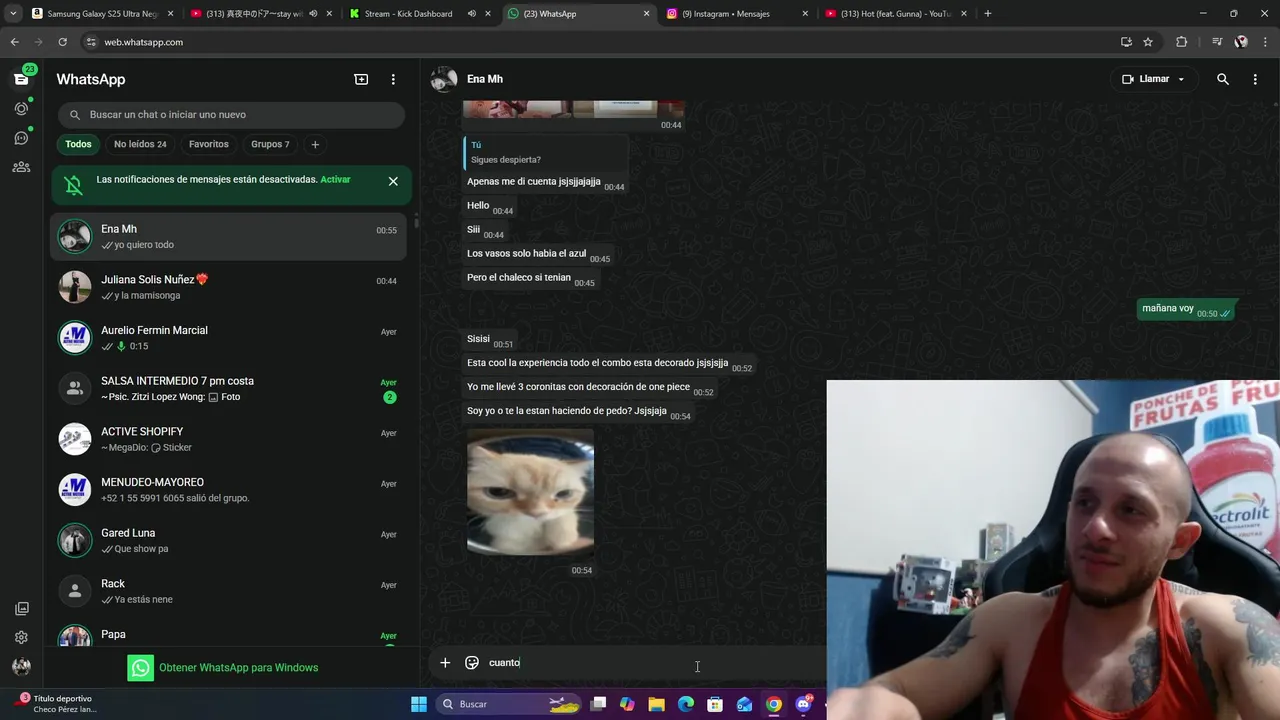Open the Juliana Solis Nuñez chat

click(228, 287)
